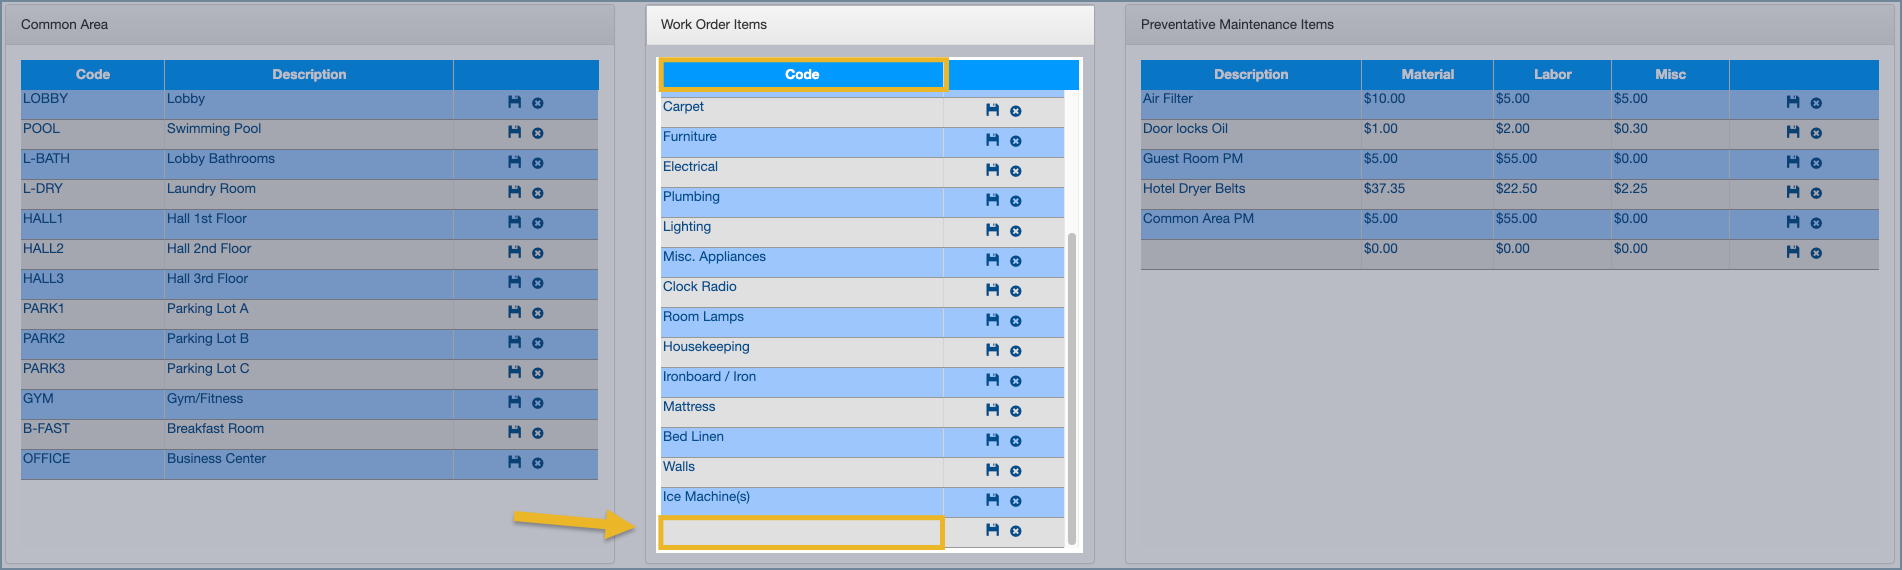
Task: Delete the Mattress work order item
Action: point(1016,411)
